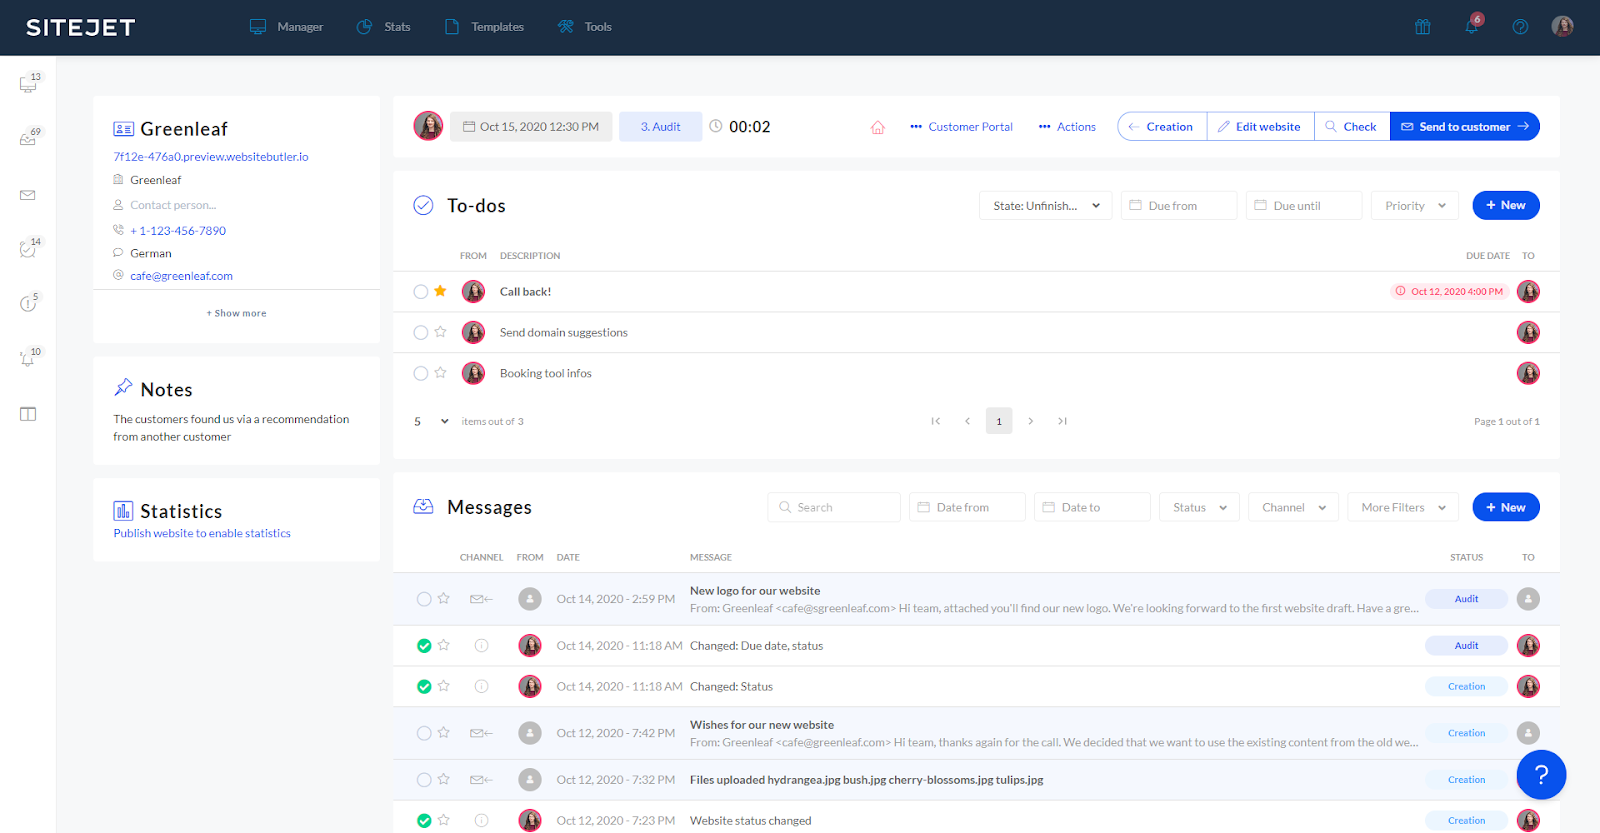Star the Call back! to-do
Screen dimensions: 1600x833
(440, 291)
